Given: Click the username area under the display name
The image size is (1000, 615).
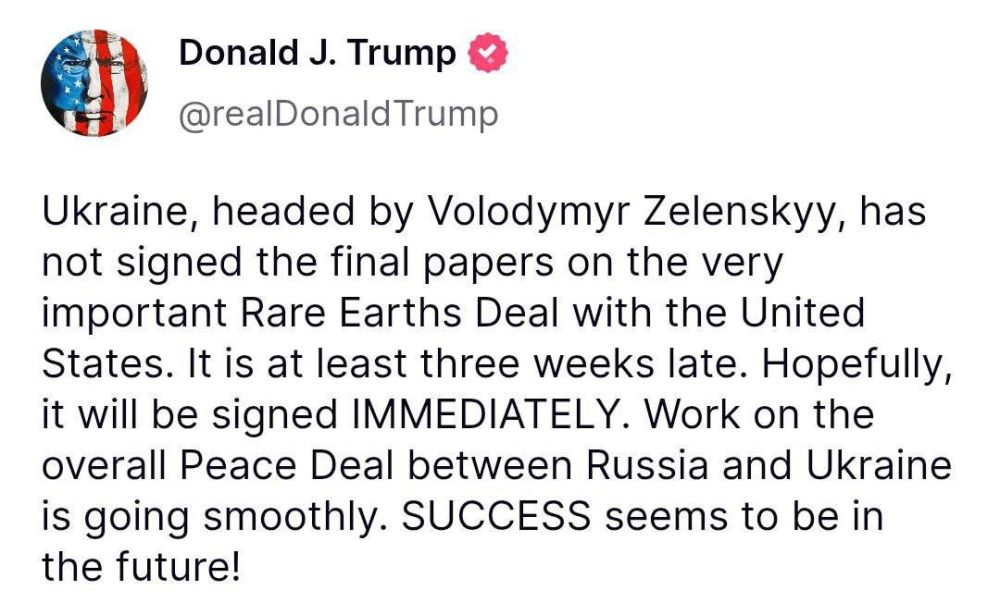Looking at the screenshot, I should tap(340, 113).
